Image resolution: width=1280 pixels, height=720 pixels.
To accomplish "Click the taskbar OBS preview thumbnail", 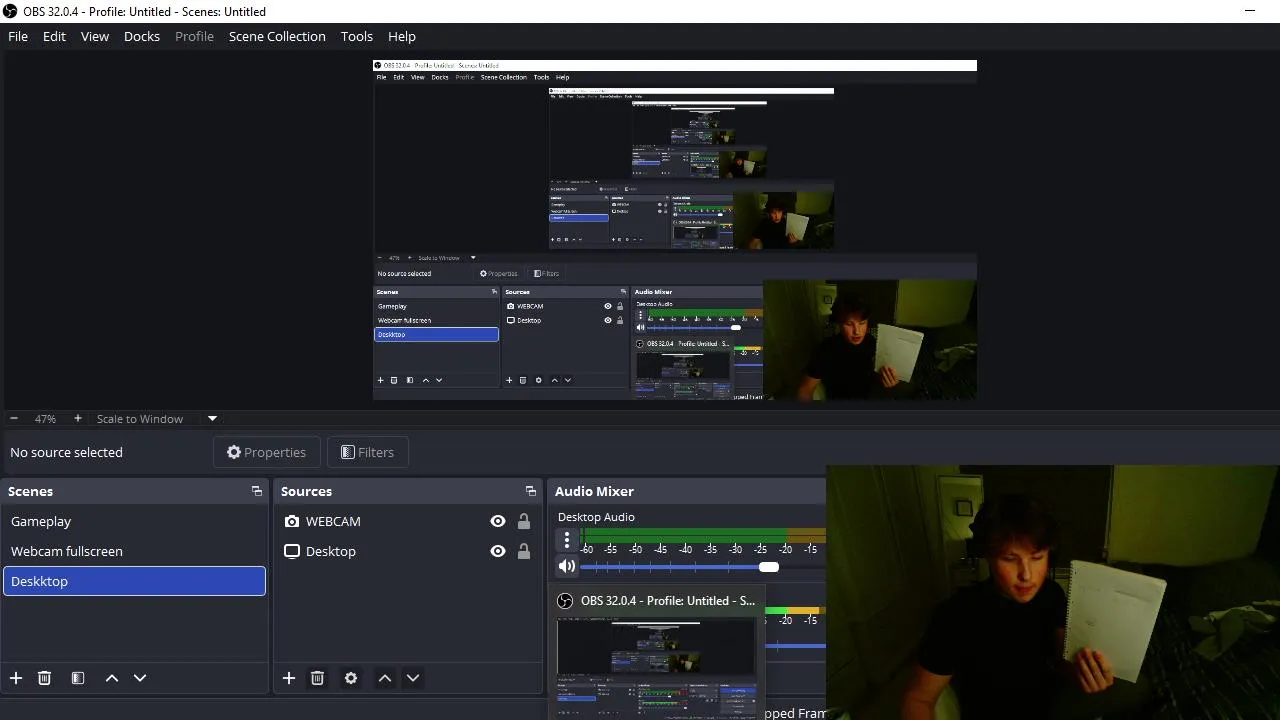I will coord(656,666).
